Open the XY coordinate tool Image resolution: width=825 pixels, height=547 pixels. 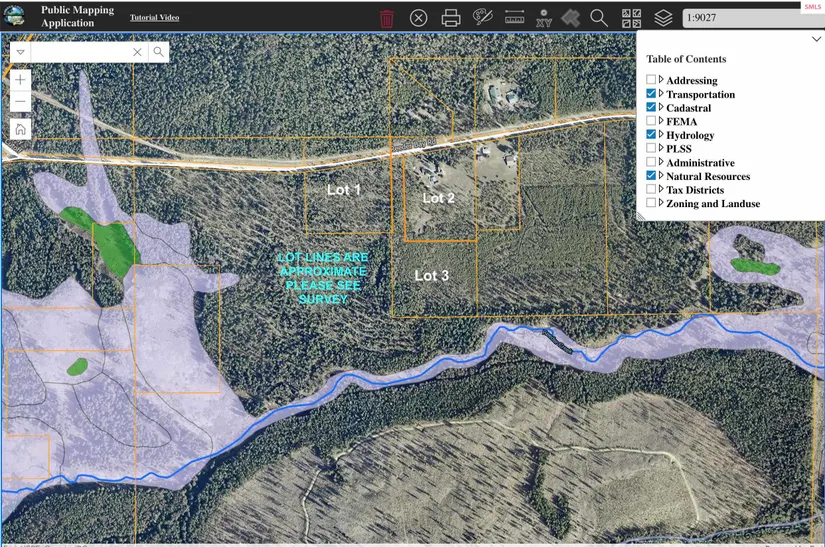tap(544, 18)
